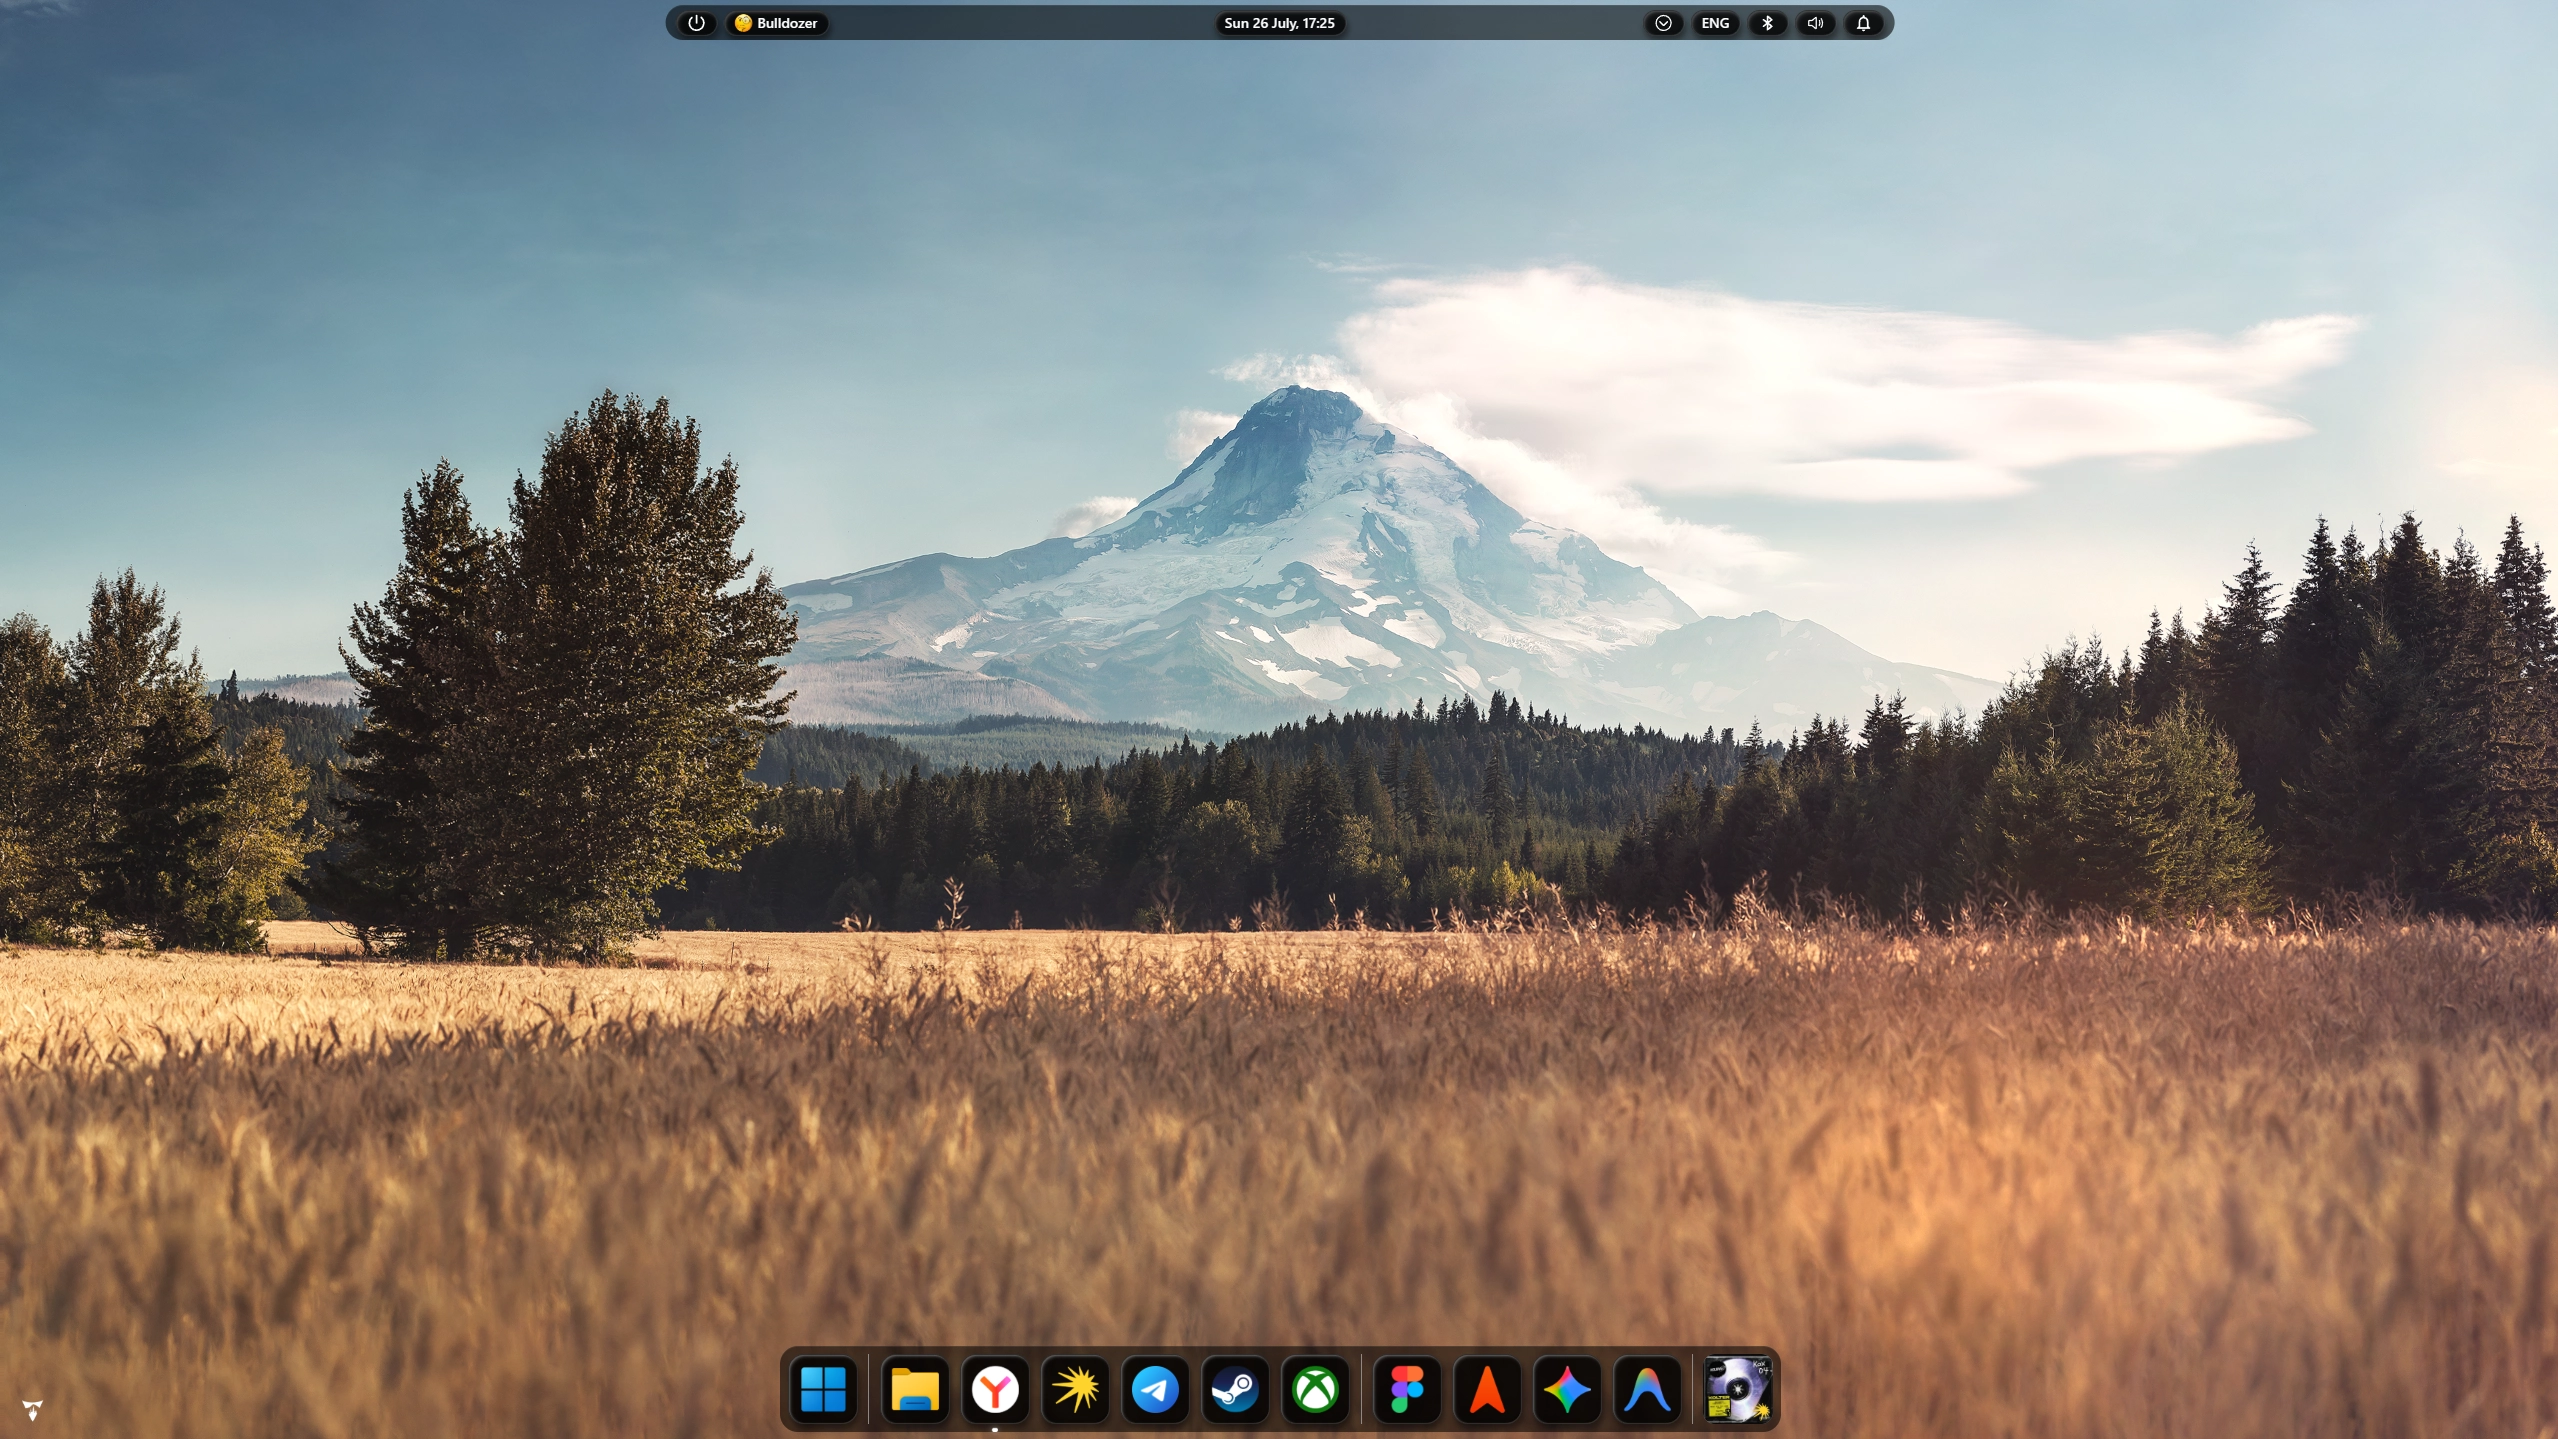
Task: Click the power button in the top bar
Action: (697, 23)
